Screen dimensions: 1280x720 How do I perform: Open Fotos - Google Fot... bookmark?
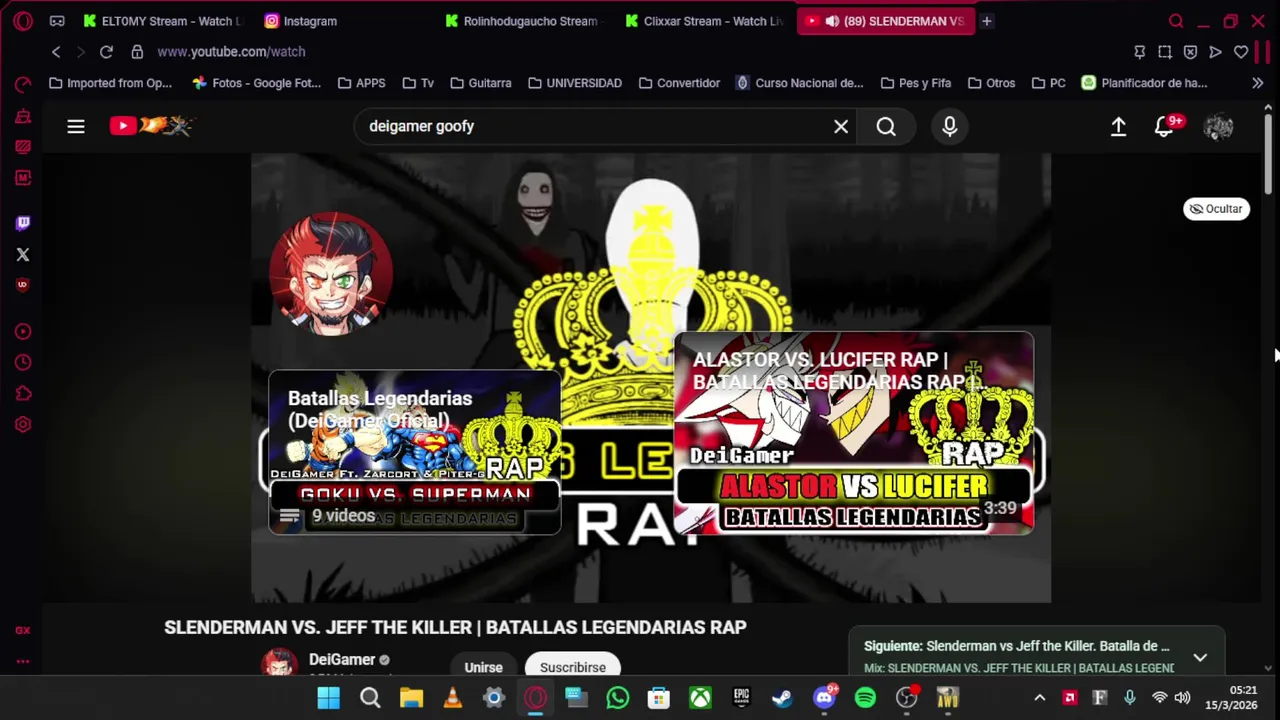(257, 83)
